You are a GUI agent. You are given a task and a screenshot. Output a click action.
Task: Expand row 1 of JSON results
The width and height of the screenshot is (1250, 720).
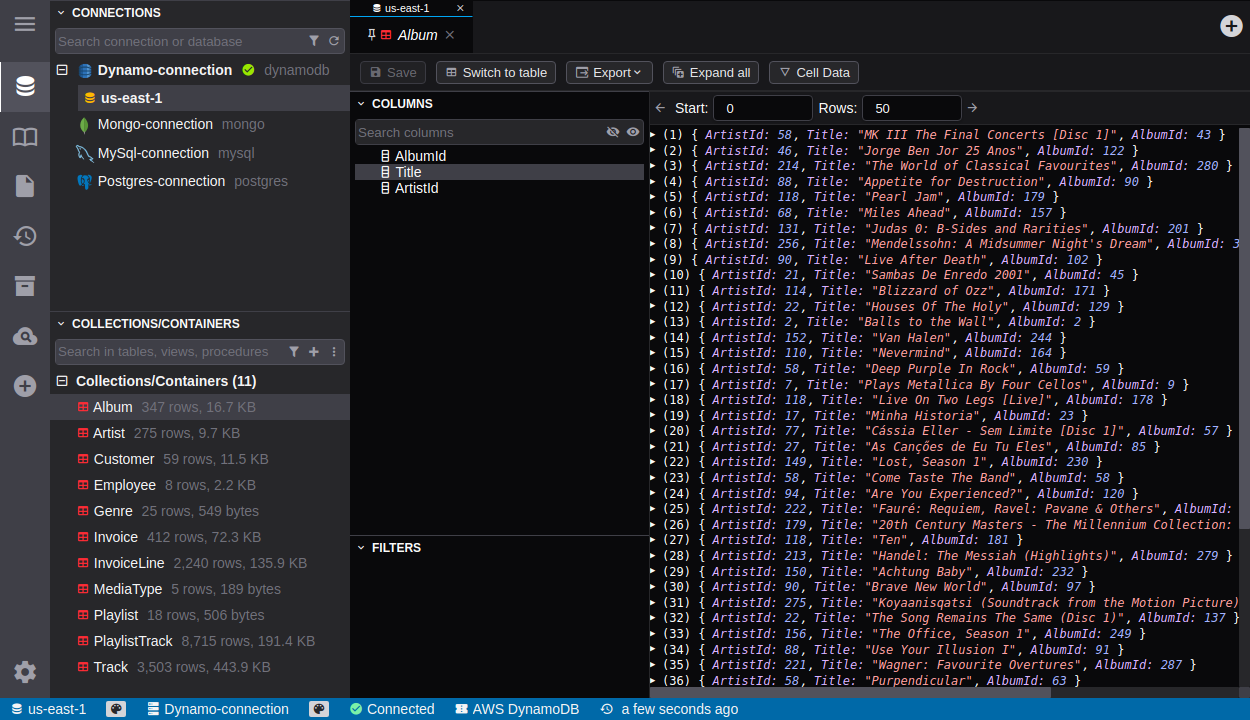(x=653, y=134)
